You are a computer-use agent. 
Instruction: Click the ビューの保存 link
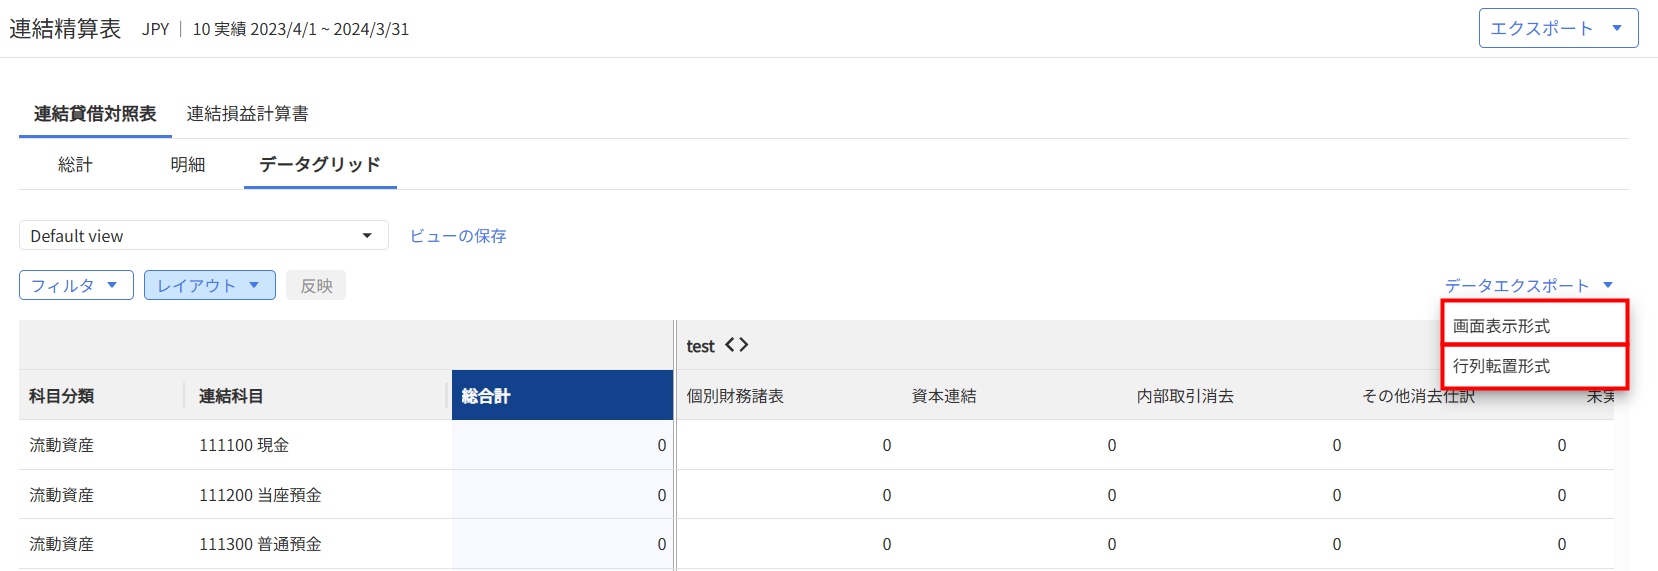458,236
